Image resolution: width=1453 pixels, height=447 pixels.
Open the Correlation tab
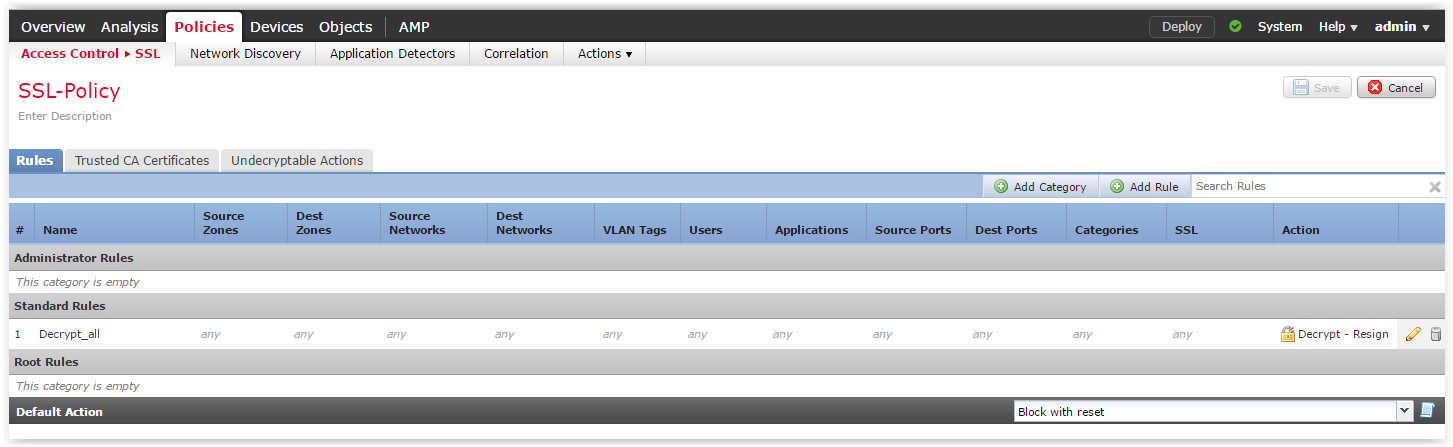(x=516, y=54)
